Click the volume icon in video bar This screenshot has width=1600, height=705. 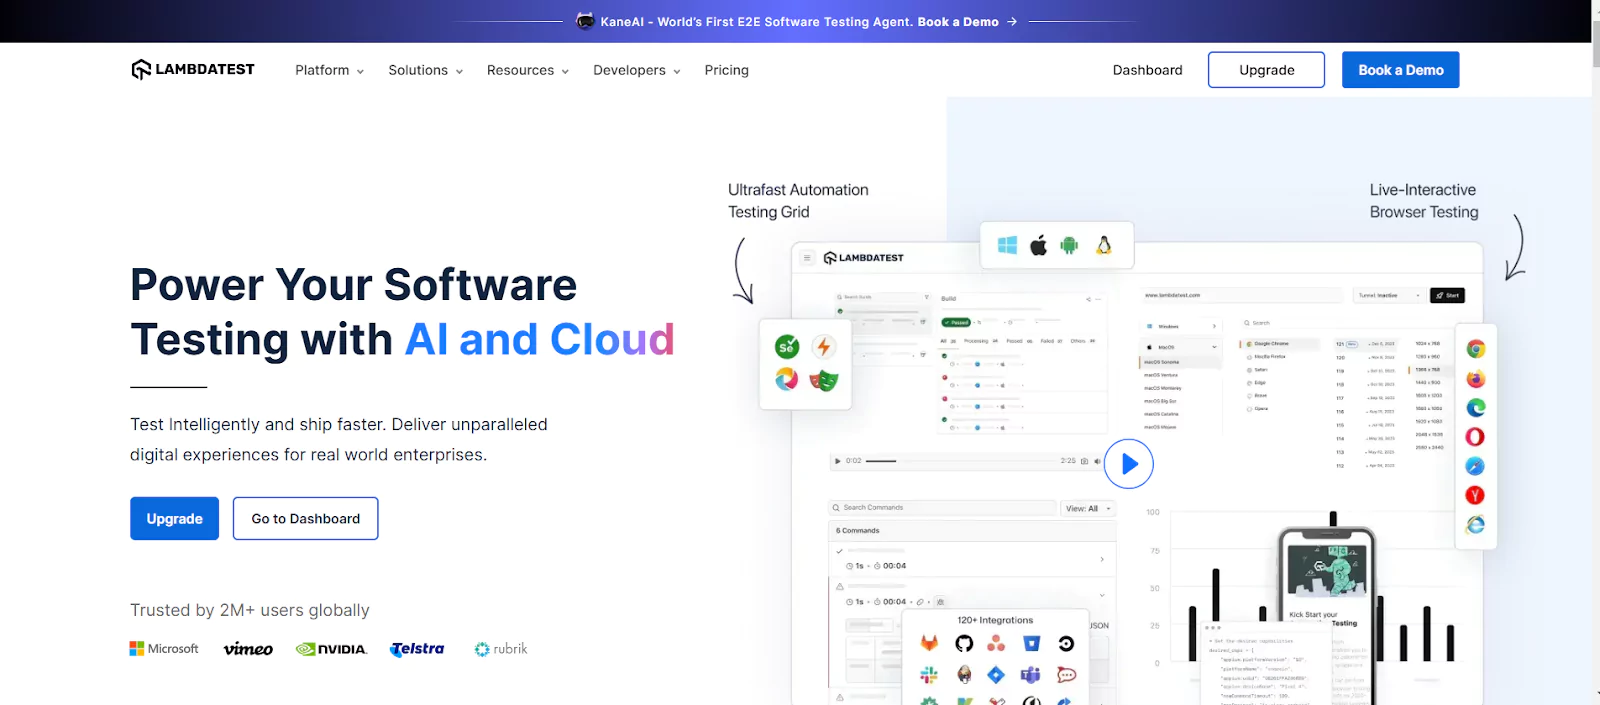[x=1097, y=461]
